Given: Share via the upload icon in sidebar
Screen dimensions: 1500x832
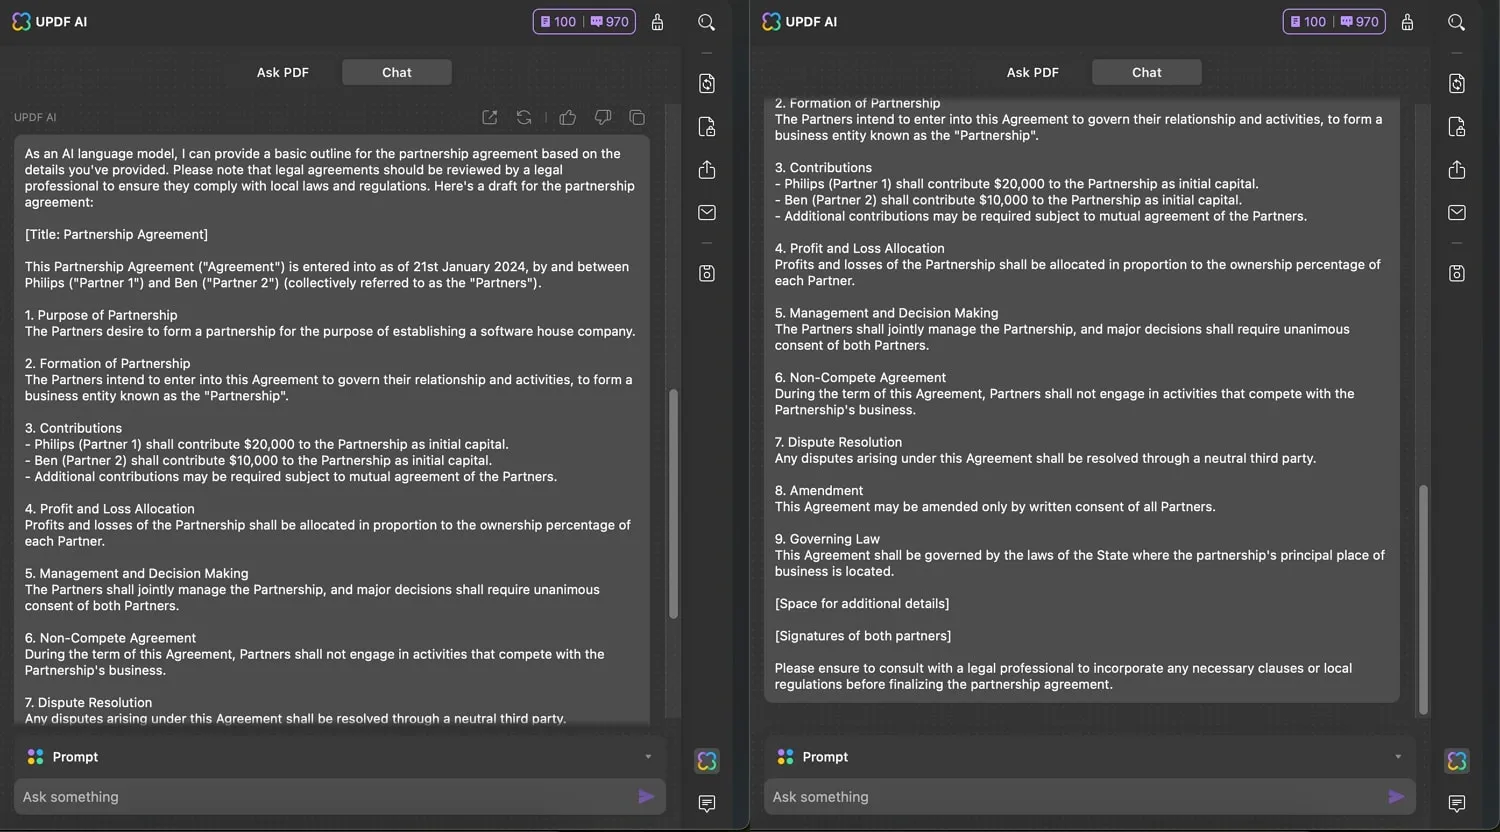Looking at the screenshot, I should point(707,170).
